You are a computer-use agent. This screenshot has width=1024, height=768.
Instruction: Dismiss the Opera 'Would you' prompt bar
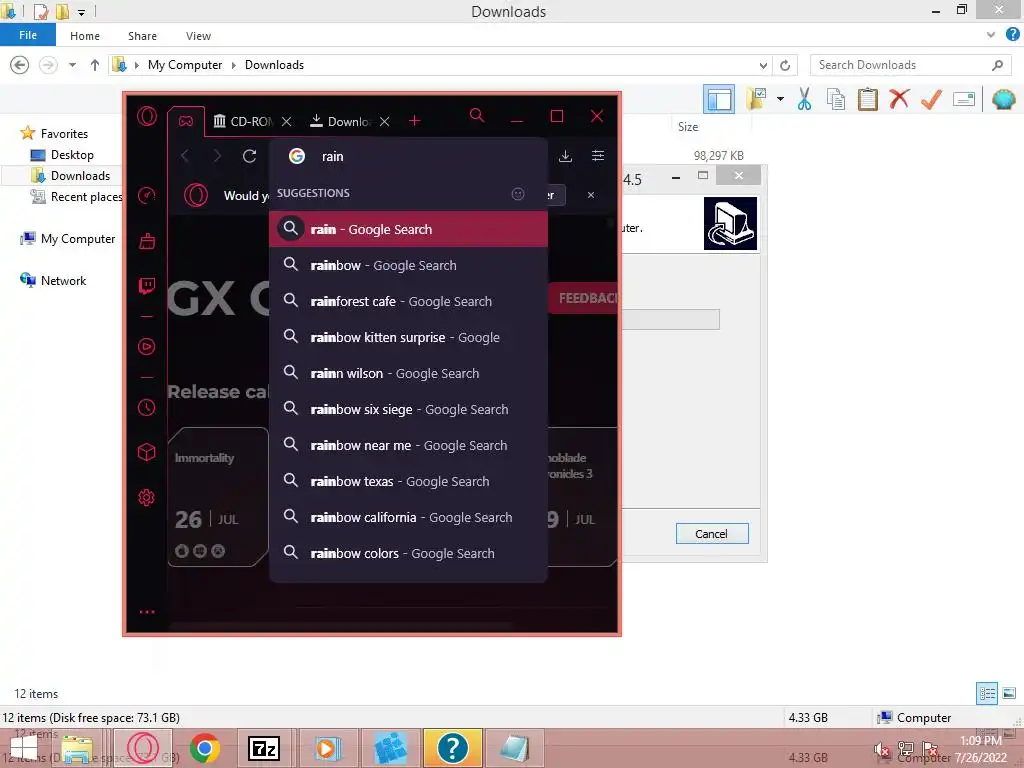coord(591,195)
